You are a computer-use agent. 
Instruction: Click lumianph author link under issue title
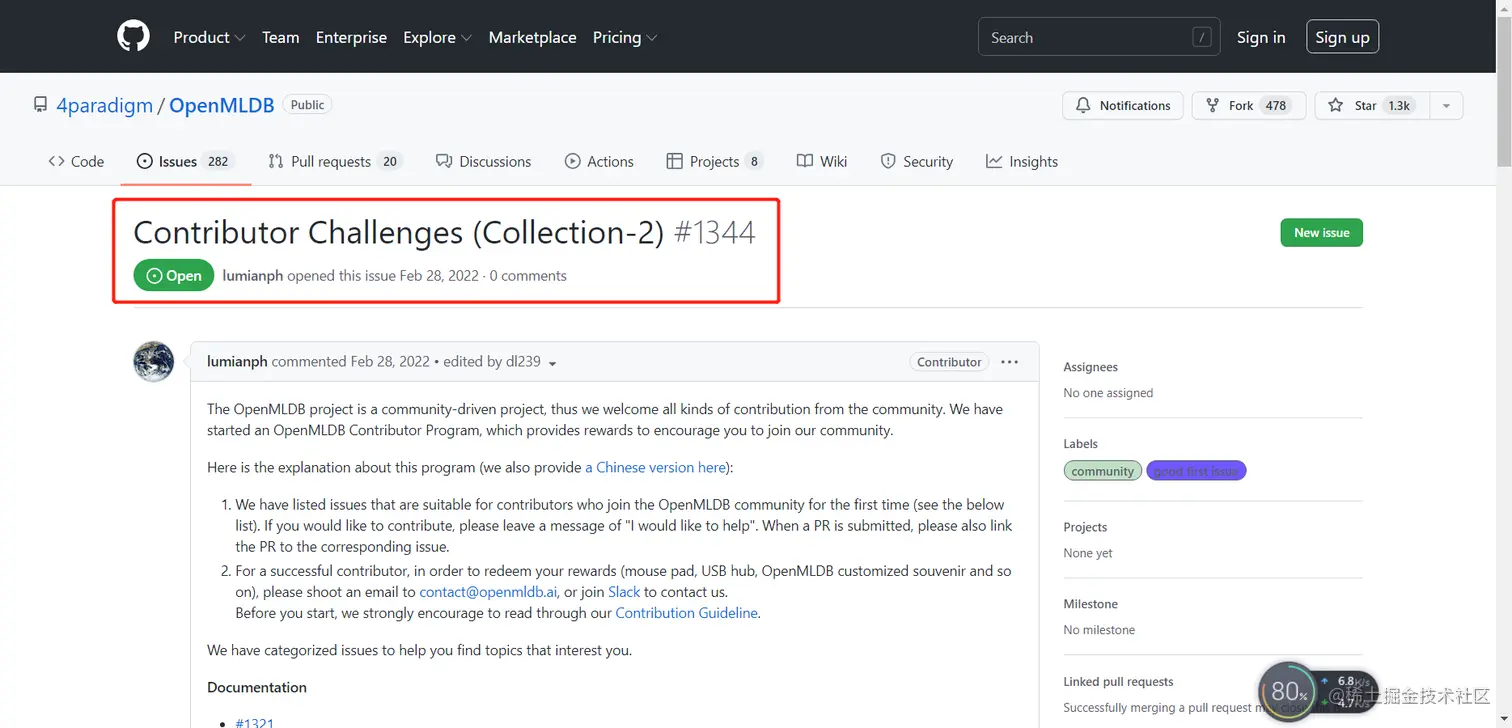pos(253,276)
